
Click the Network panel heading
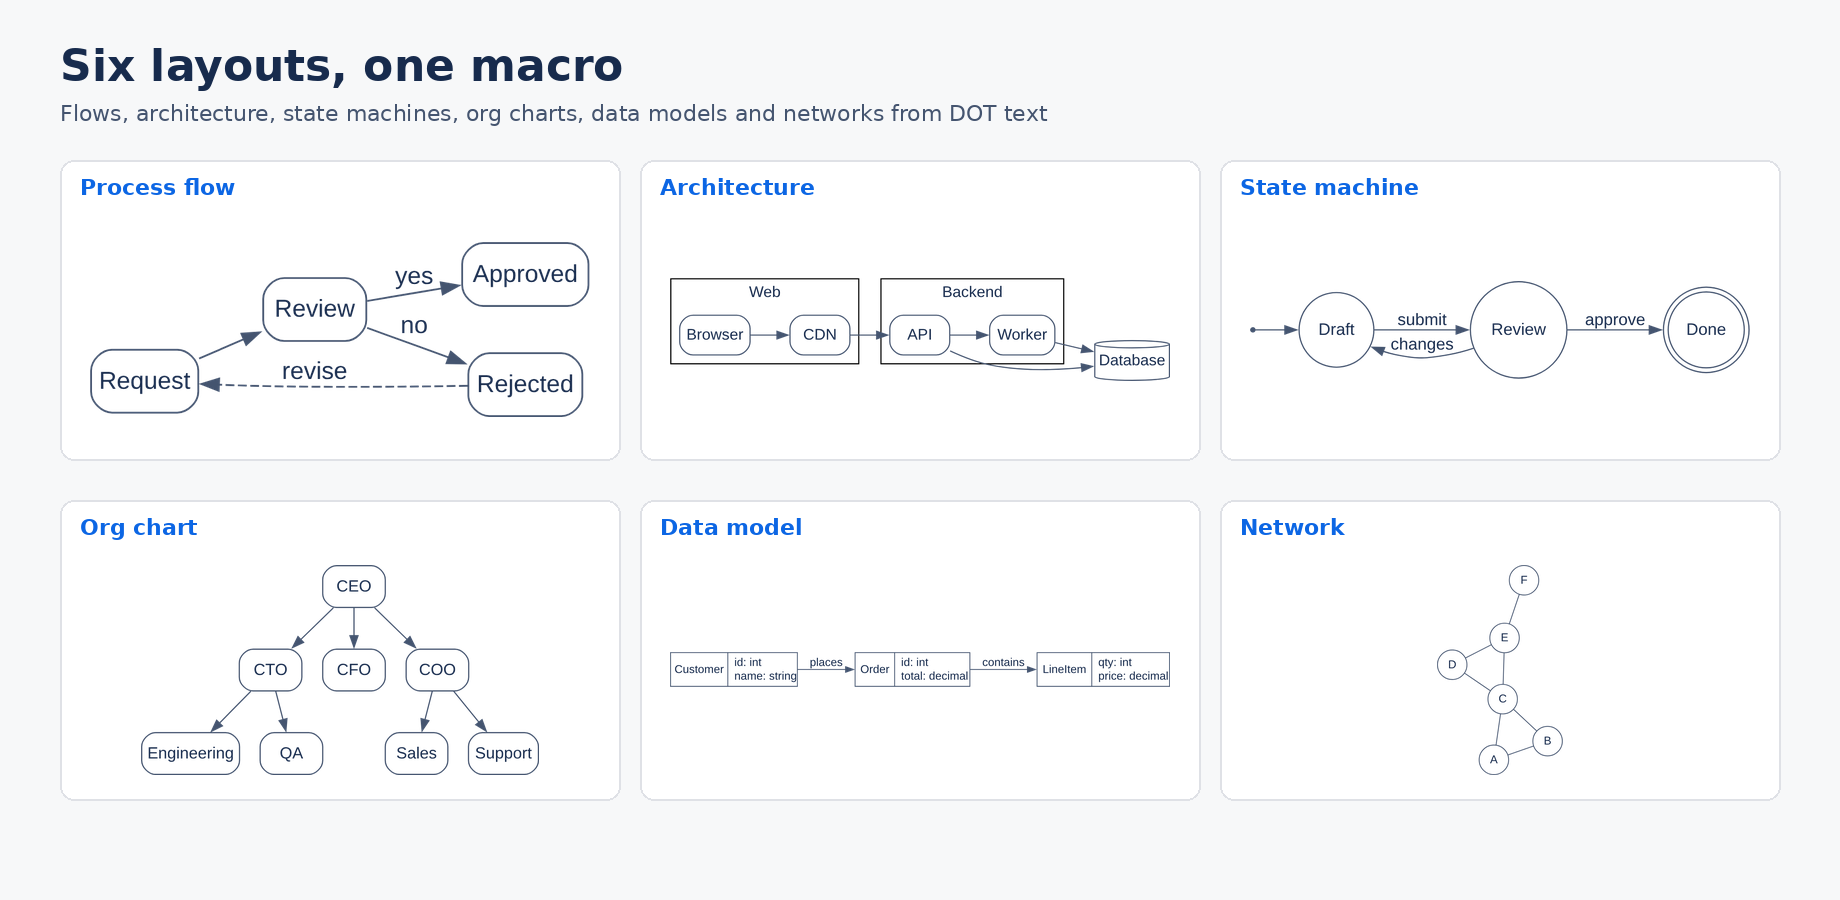1292,527
